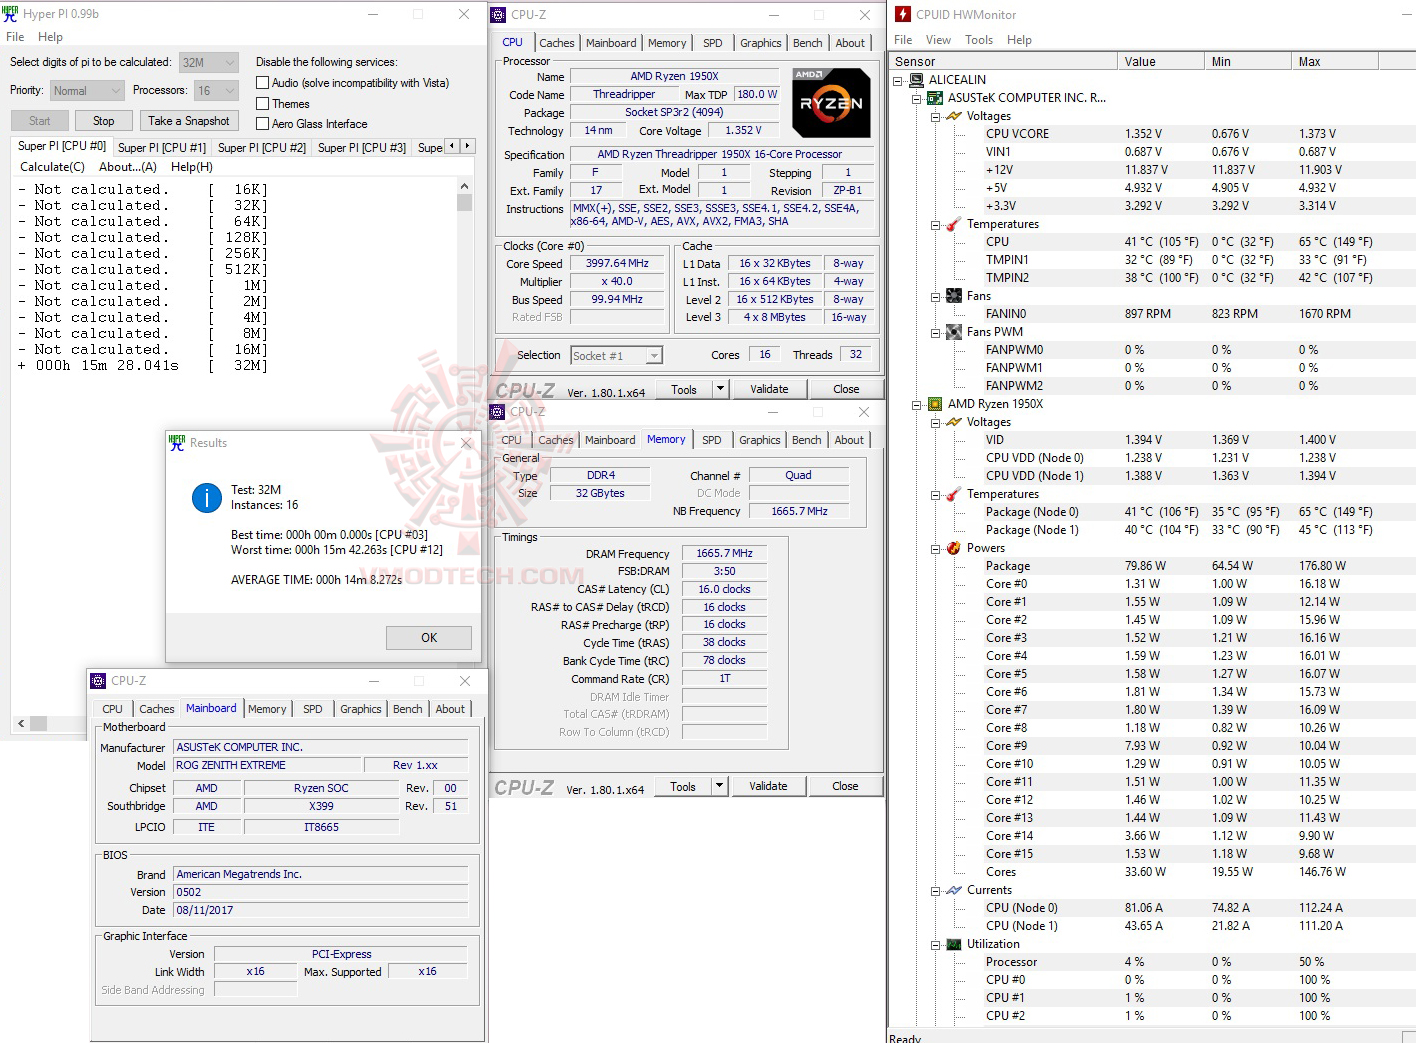Click the Powers sensor icon in HWMonitor
1416x1043 pixels.
point(952,548)
